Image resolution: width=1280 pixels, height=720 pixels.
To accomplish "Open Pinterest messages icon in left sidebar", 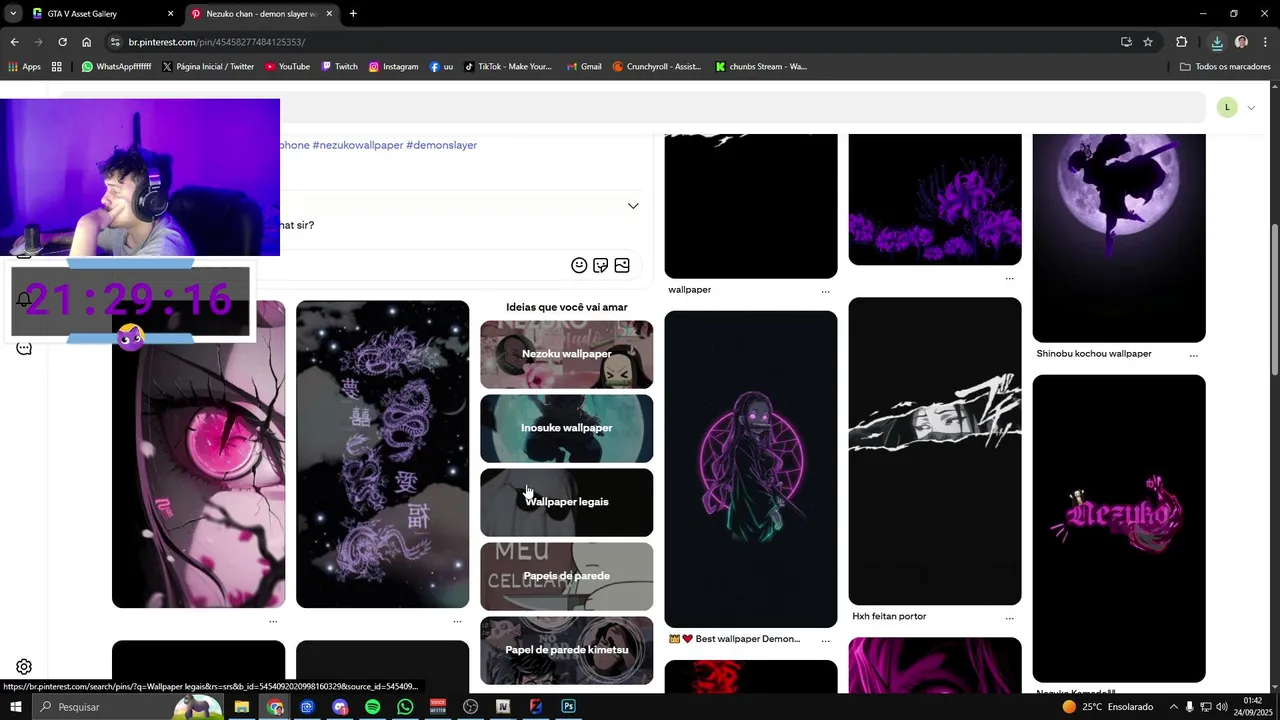I will [x=24, y=348].
